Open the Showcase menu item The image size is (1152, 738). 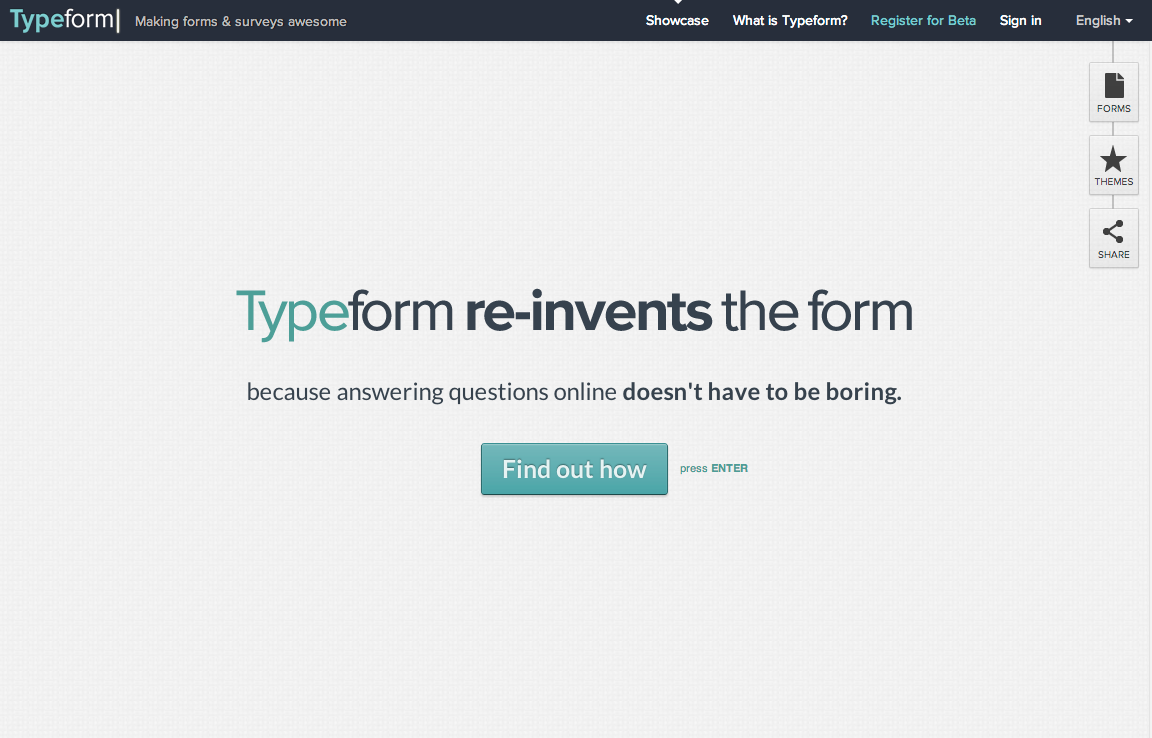click(x=677, y=21)
